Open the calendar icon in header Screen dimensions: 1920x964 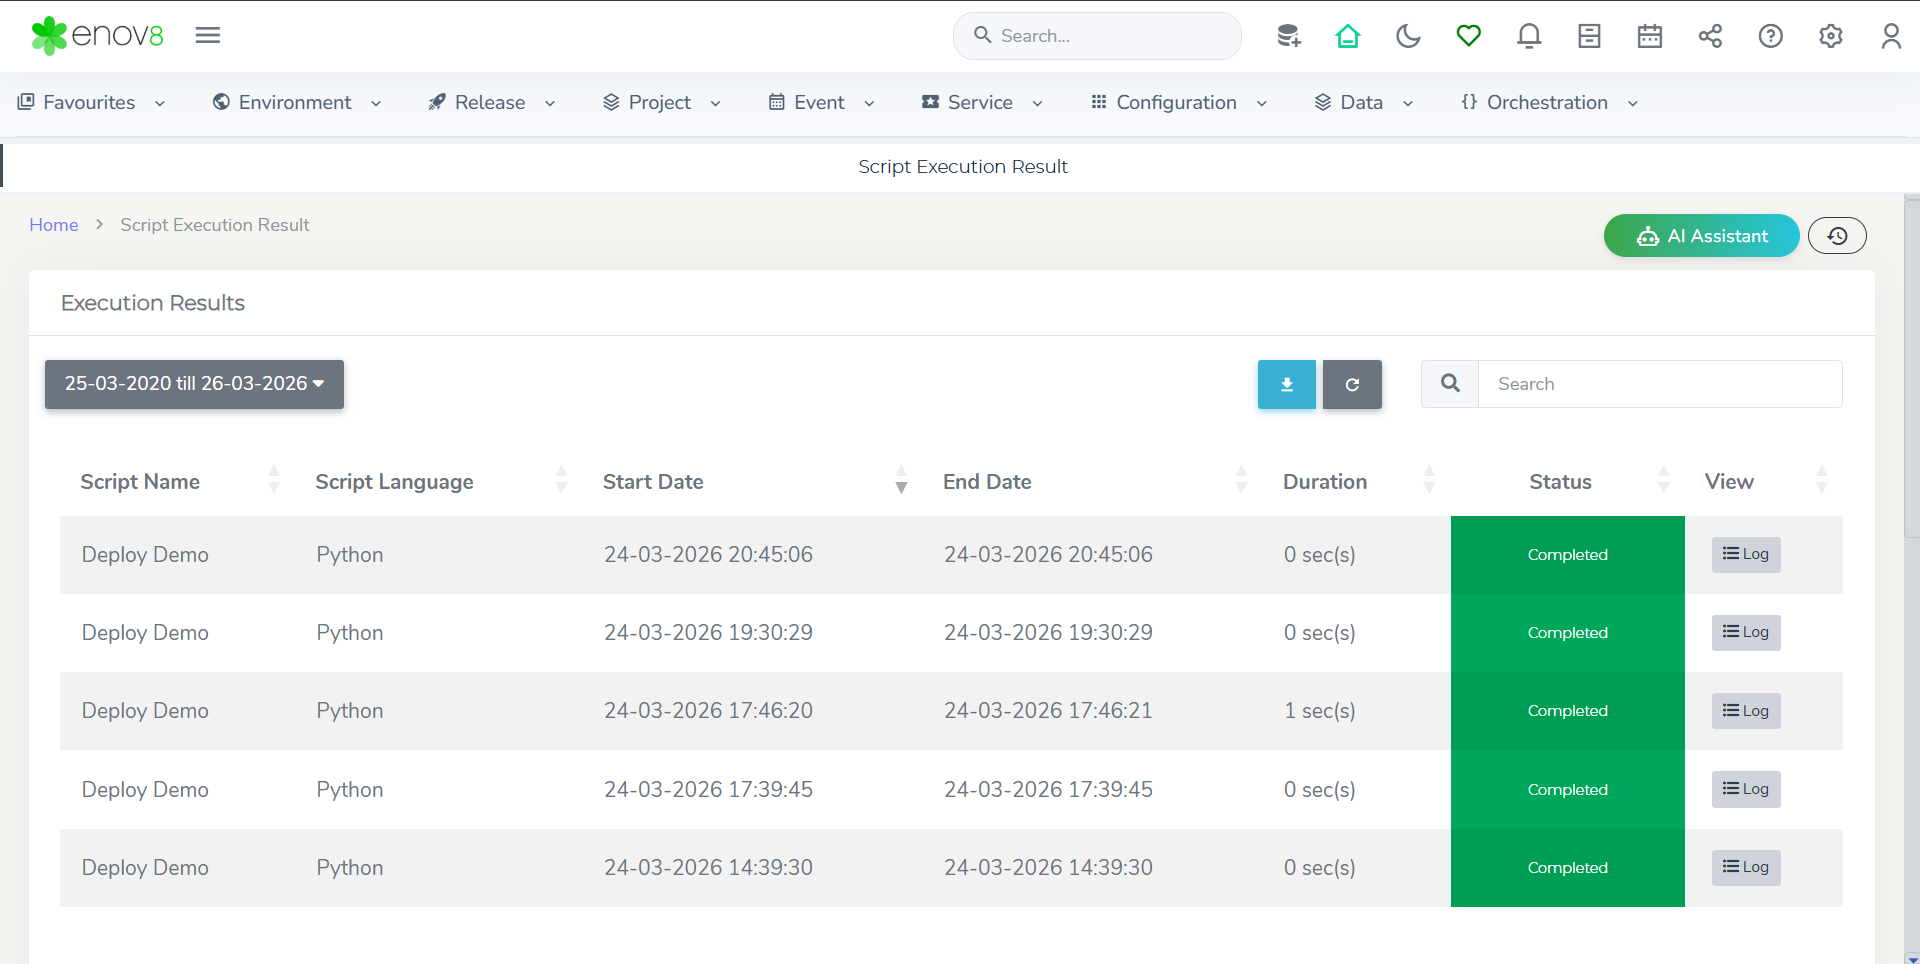point(1649,37)
